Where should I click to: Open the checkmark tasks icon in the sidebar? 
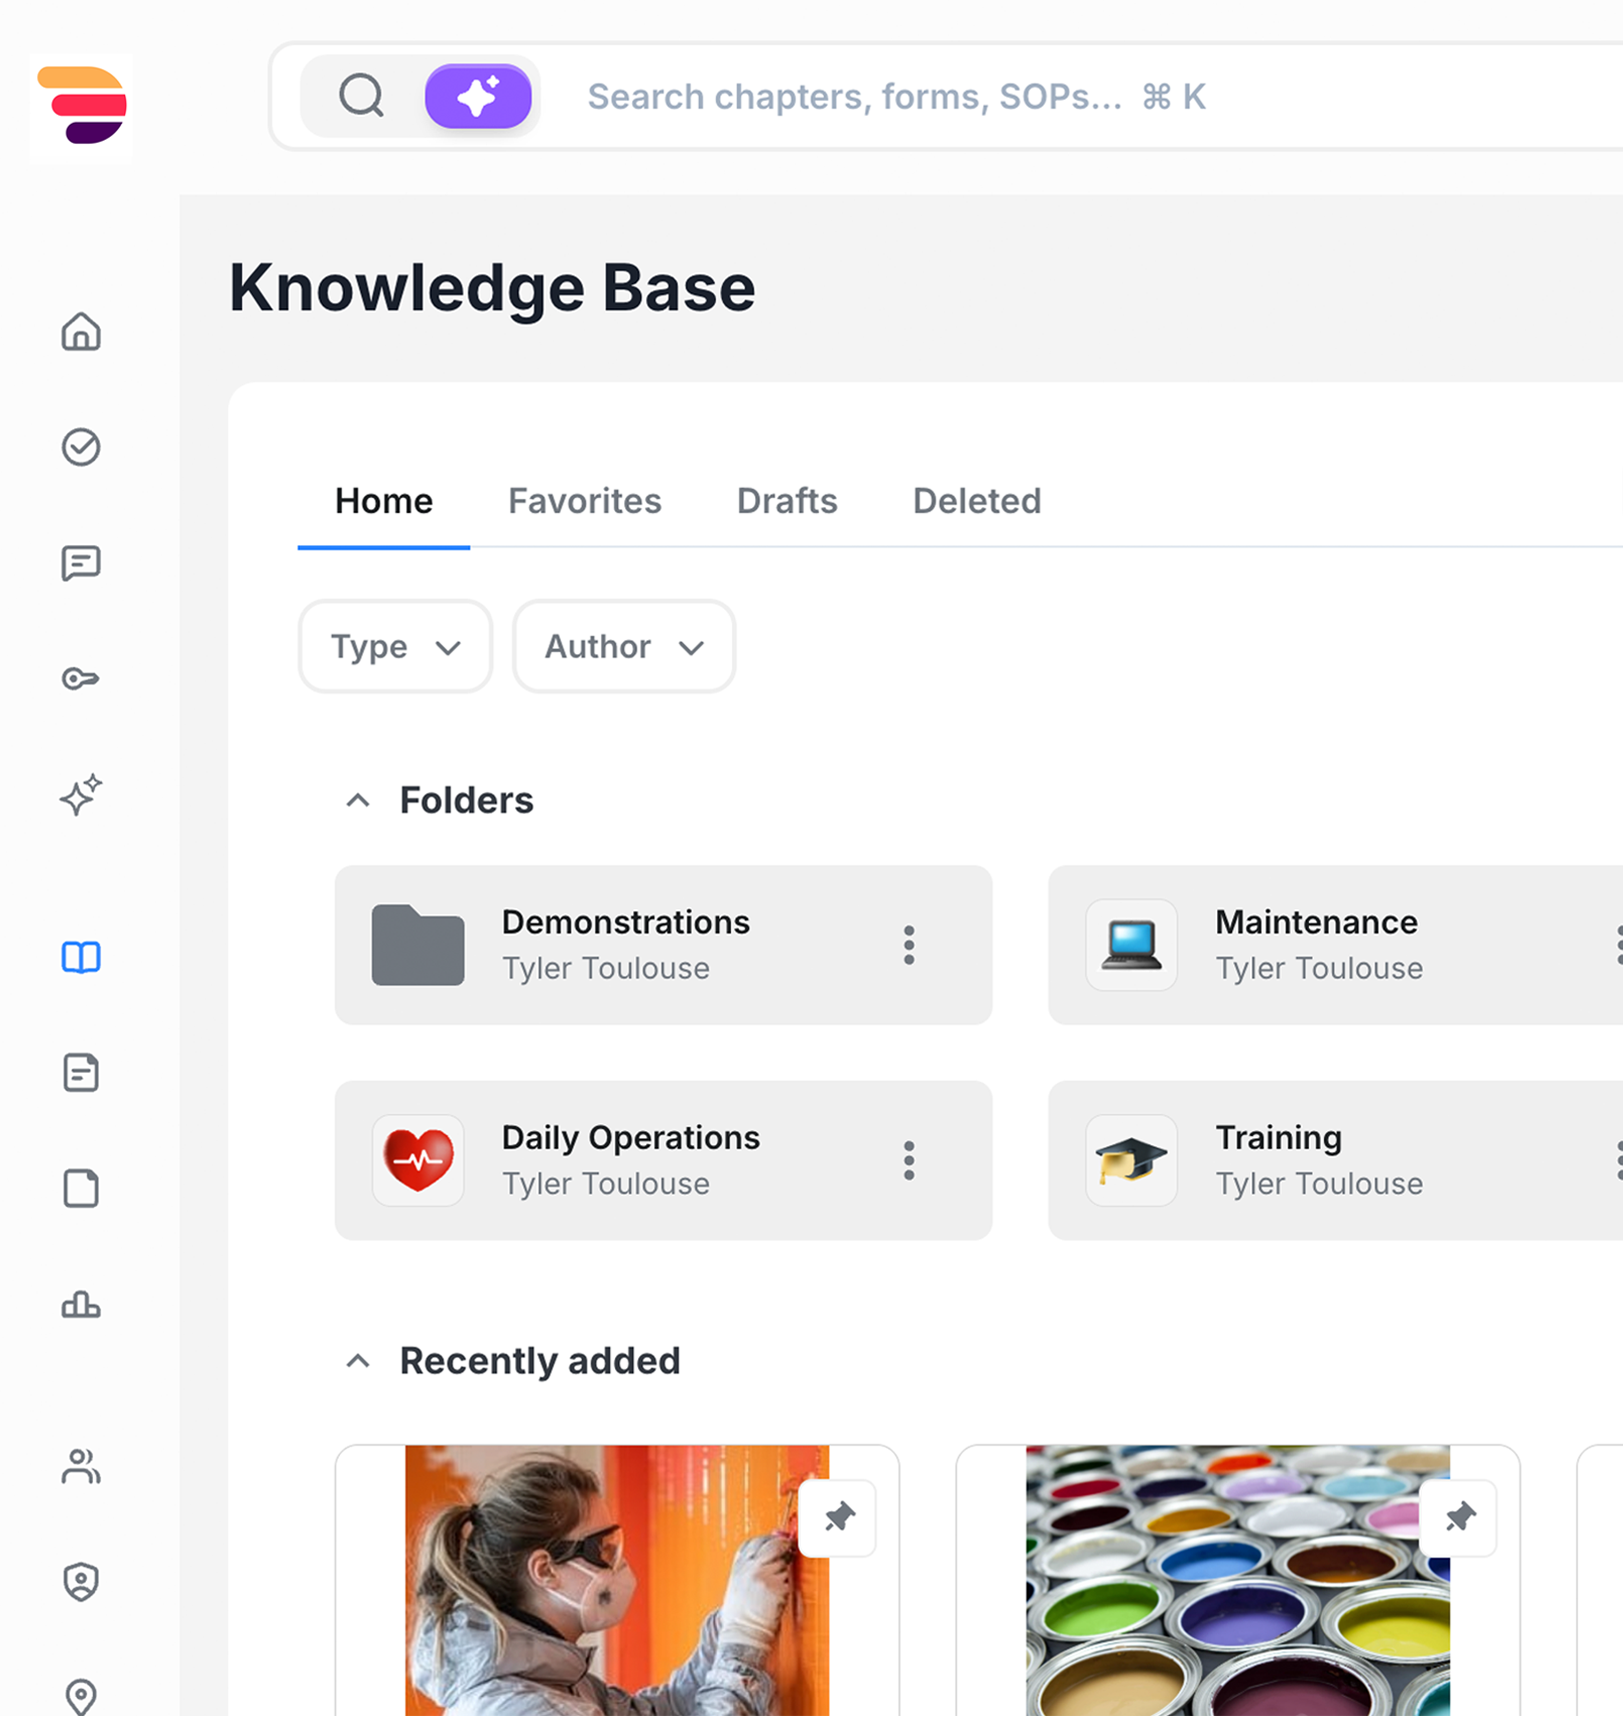[x=81, y=447]
